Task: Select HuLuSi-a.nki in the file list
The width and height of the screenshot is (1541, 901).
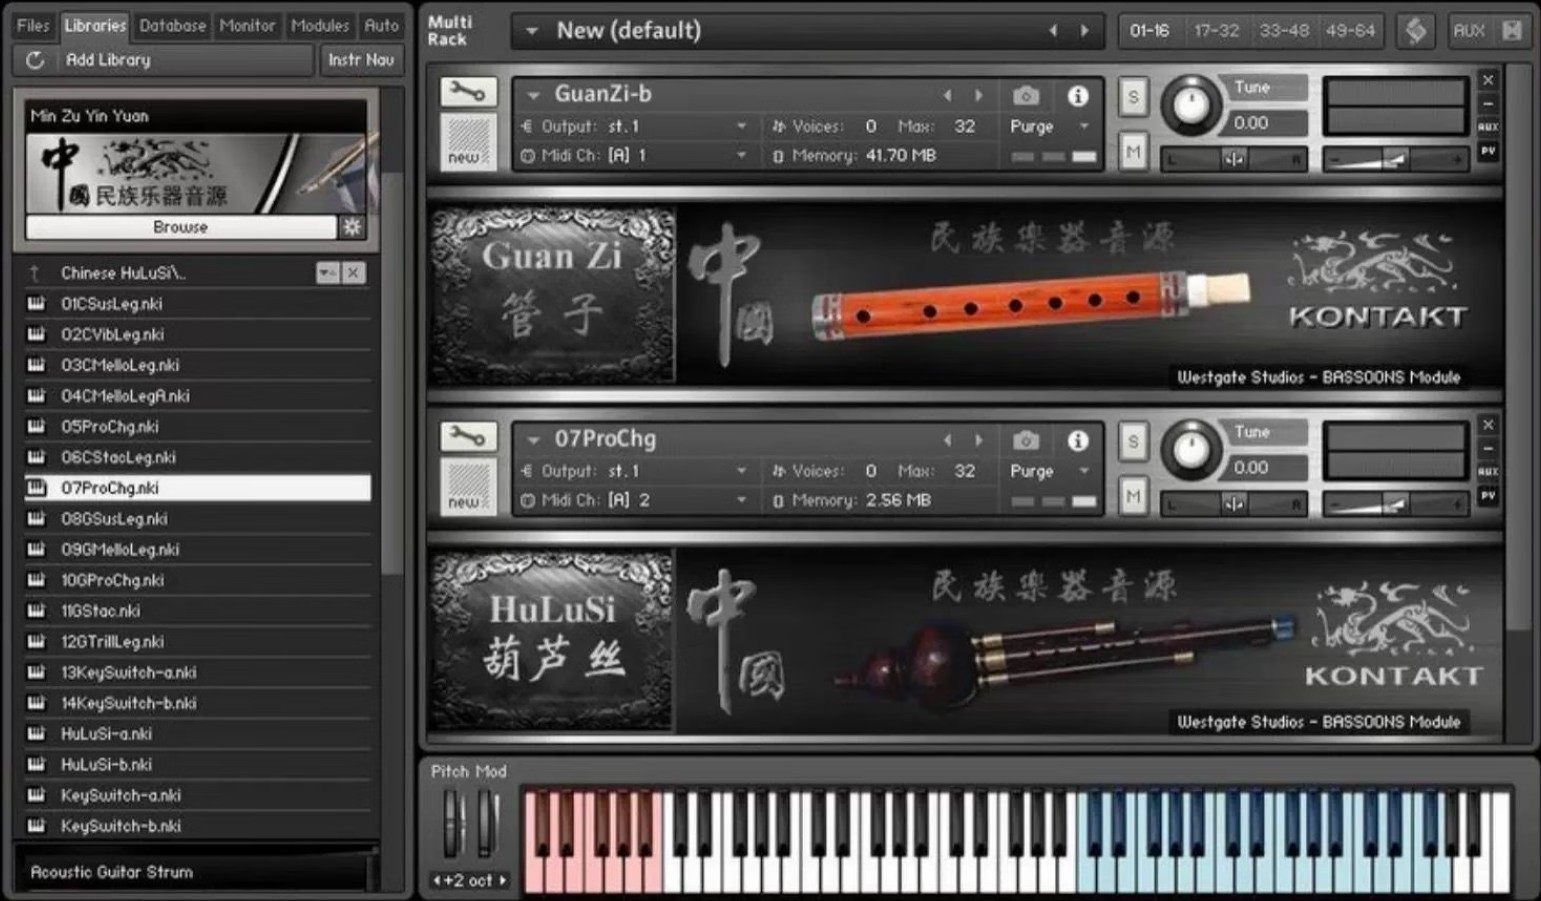Action: pos(197,734)
